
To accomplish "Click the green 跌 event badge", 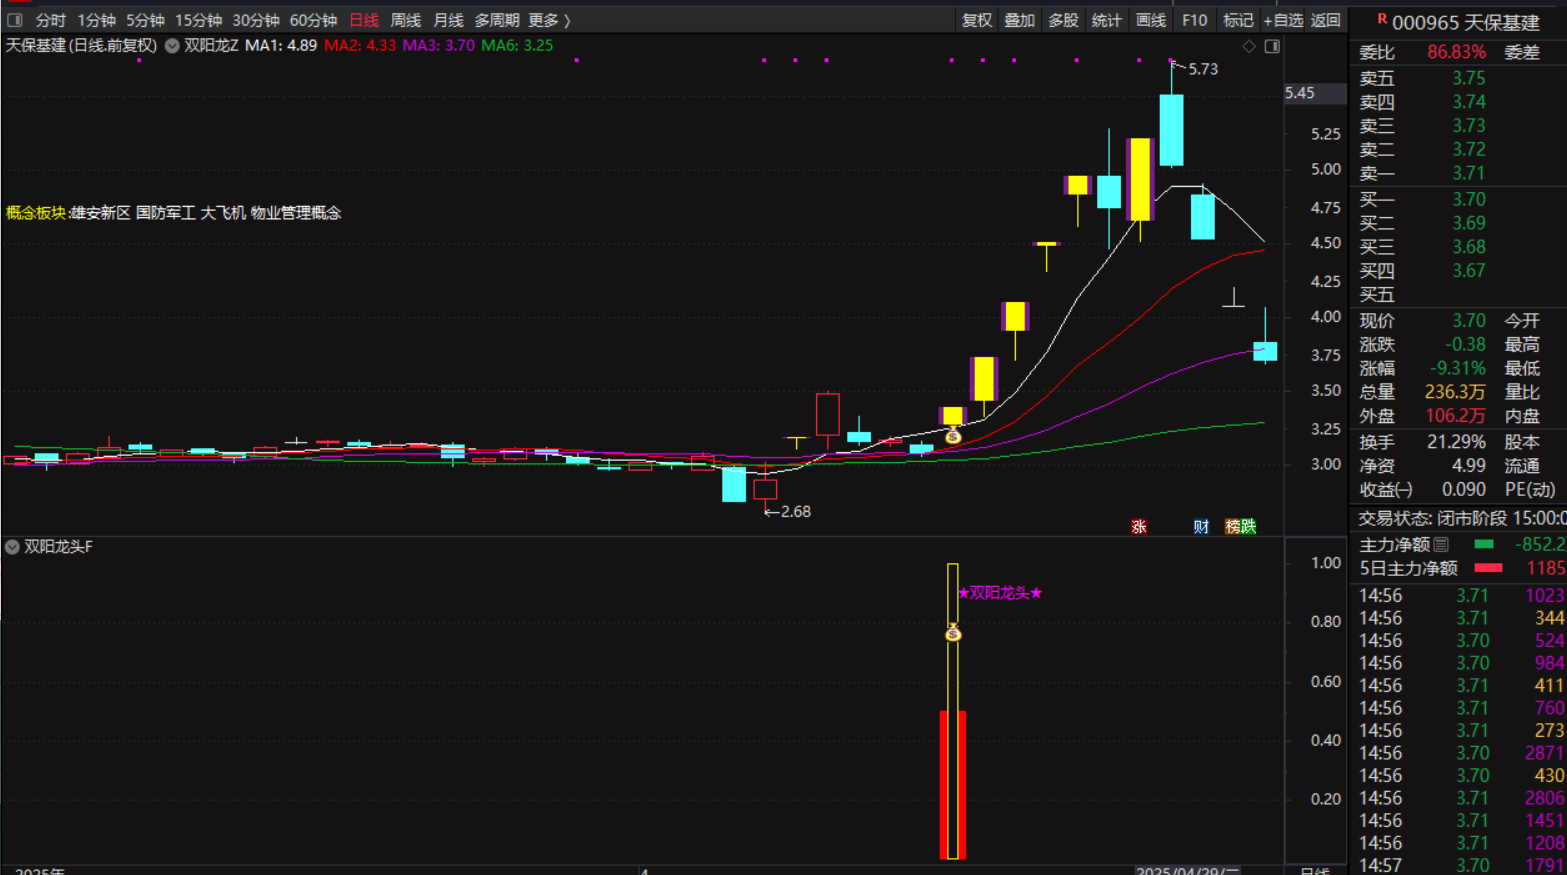I will (1248, 527).
